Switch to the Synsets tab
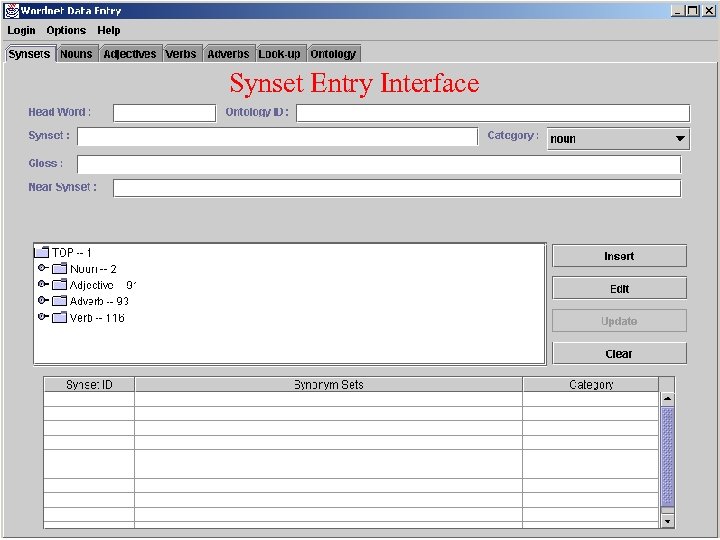Image resolution: width=720 pixels, height=540 pixels. point(29,54)
